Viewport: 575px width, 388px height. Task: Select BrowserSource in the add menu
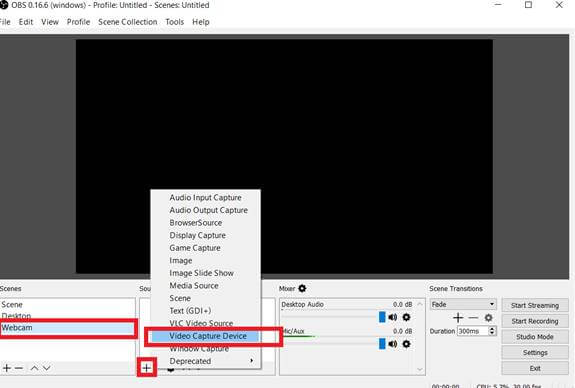[205, 223]
